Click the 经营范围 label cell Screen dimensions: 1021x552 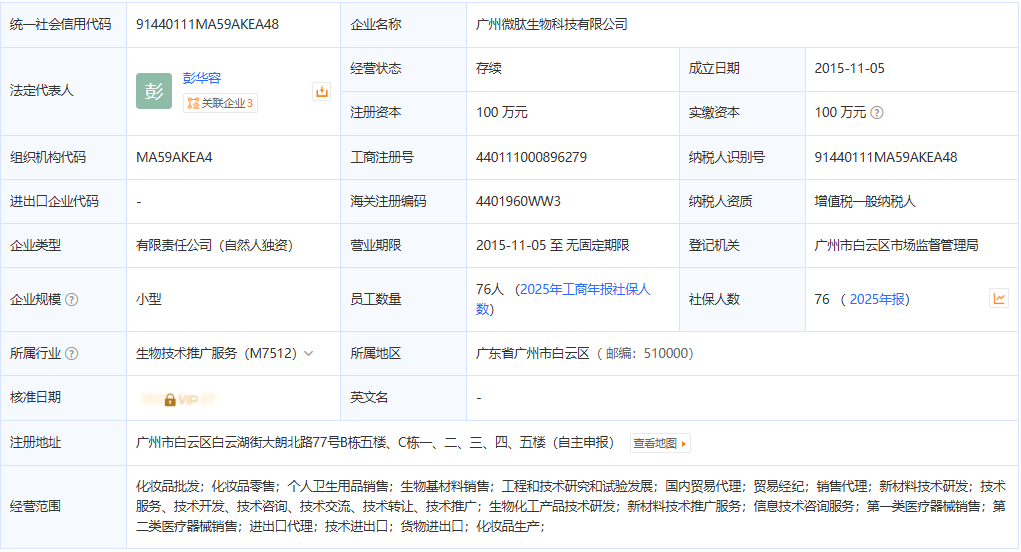pos(63,506)
